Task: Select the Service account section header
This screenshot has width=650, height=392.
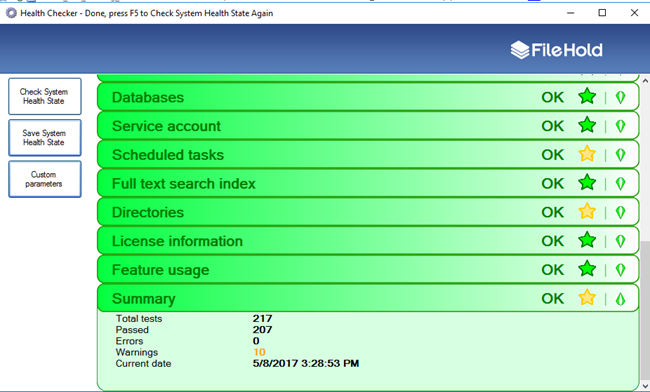Action: (x=368, y=126)
